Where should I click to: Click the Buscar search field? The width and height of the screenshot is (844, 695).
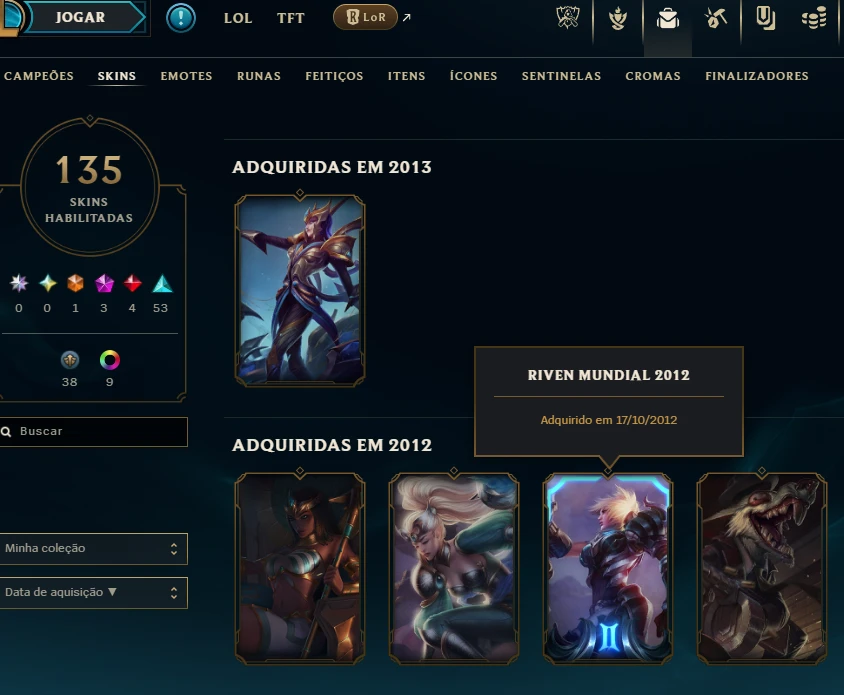(93, 432)
